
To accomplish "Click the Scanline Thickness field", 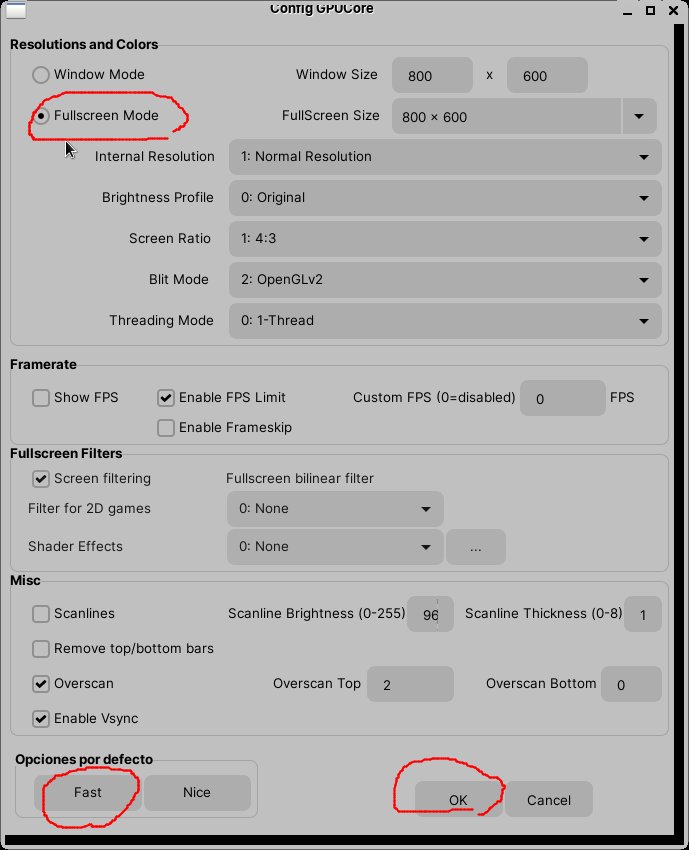I will 642,614.
